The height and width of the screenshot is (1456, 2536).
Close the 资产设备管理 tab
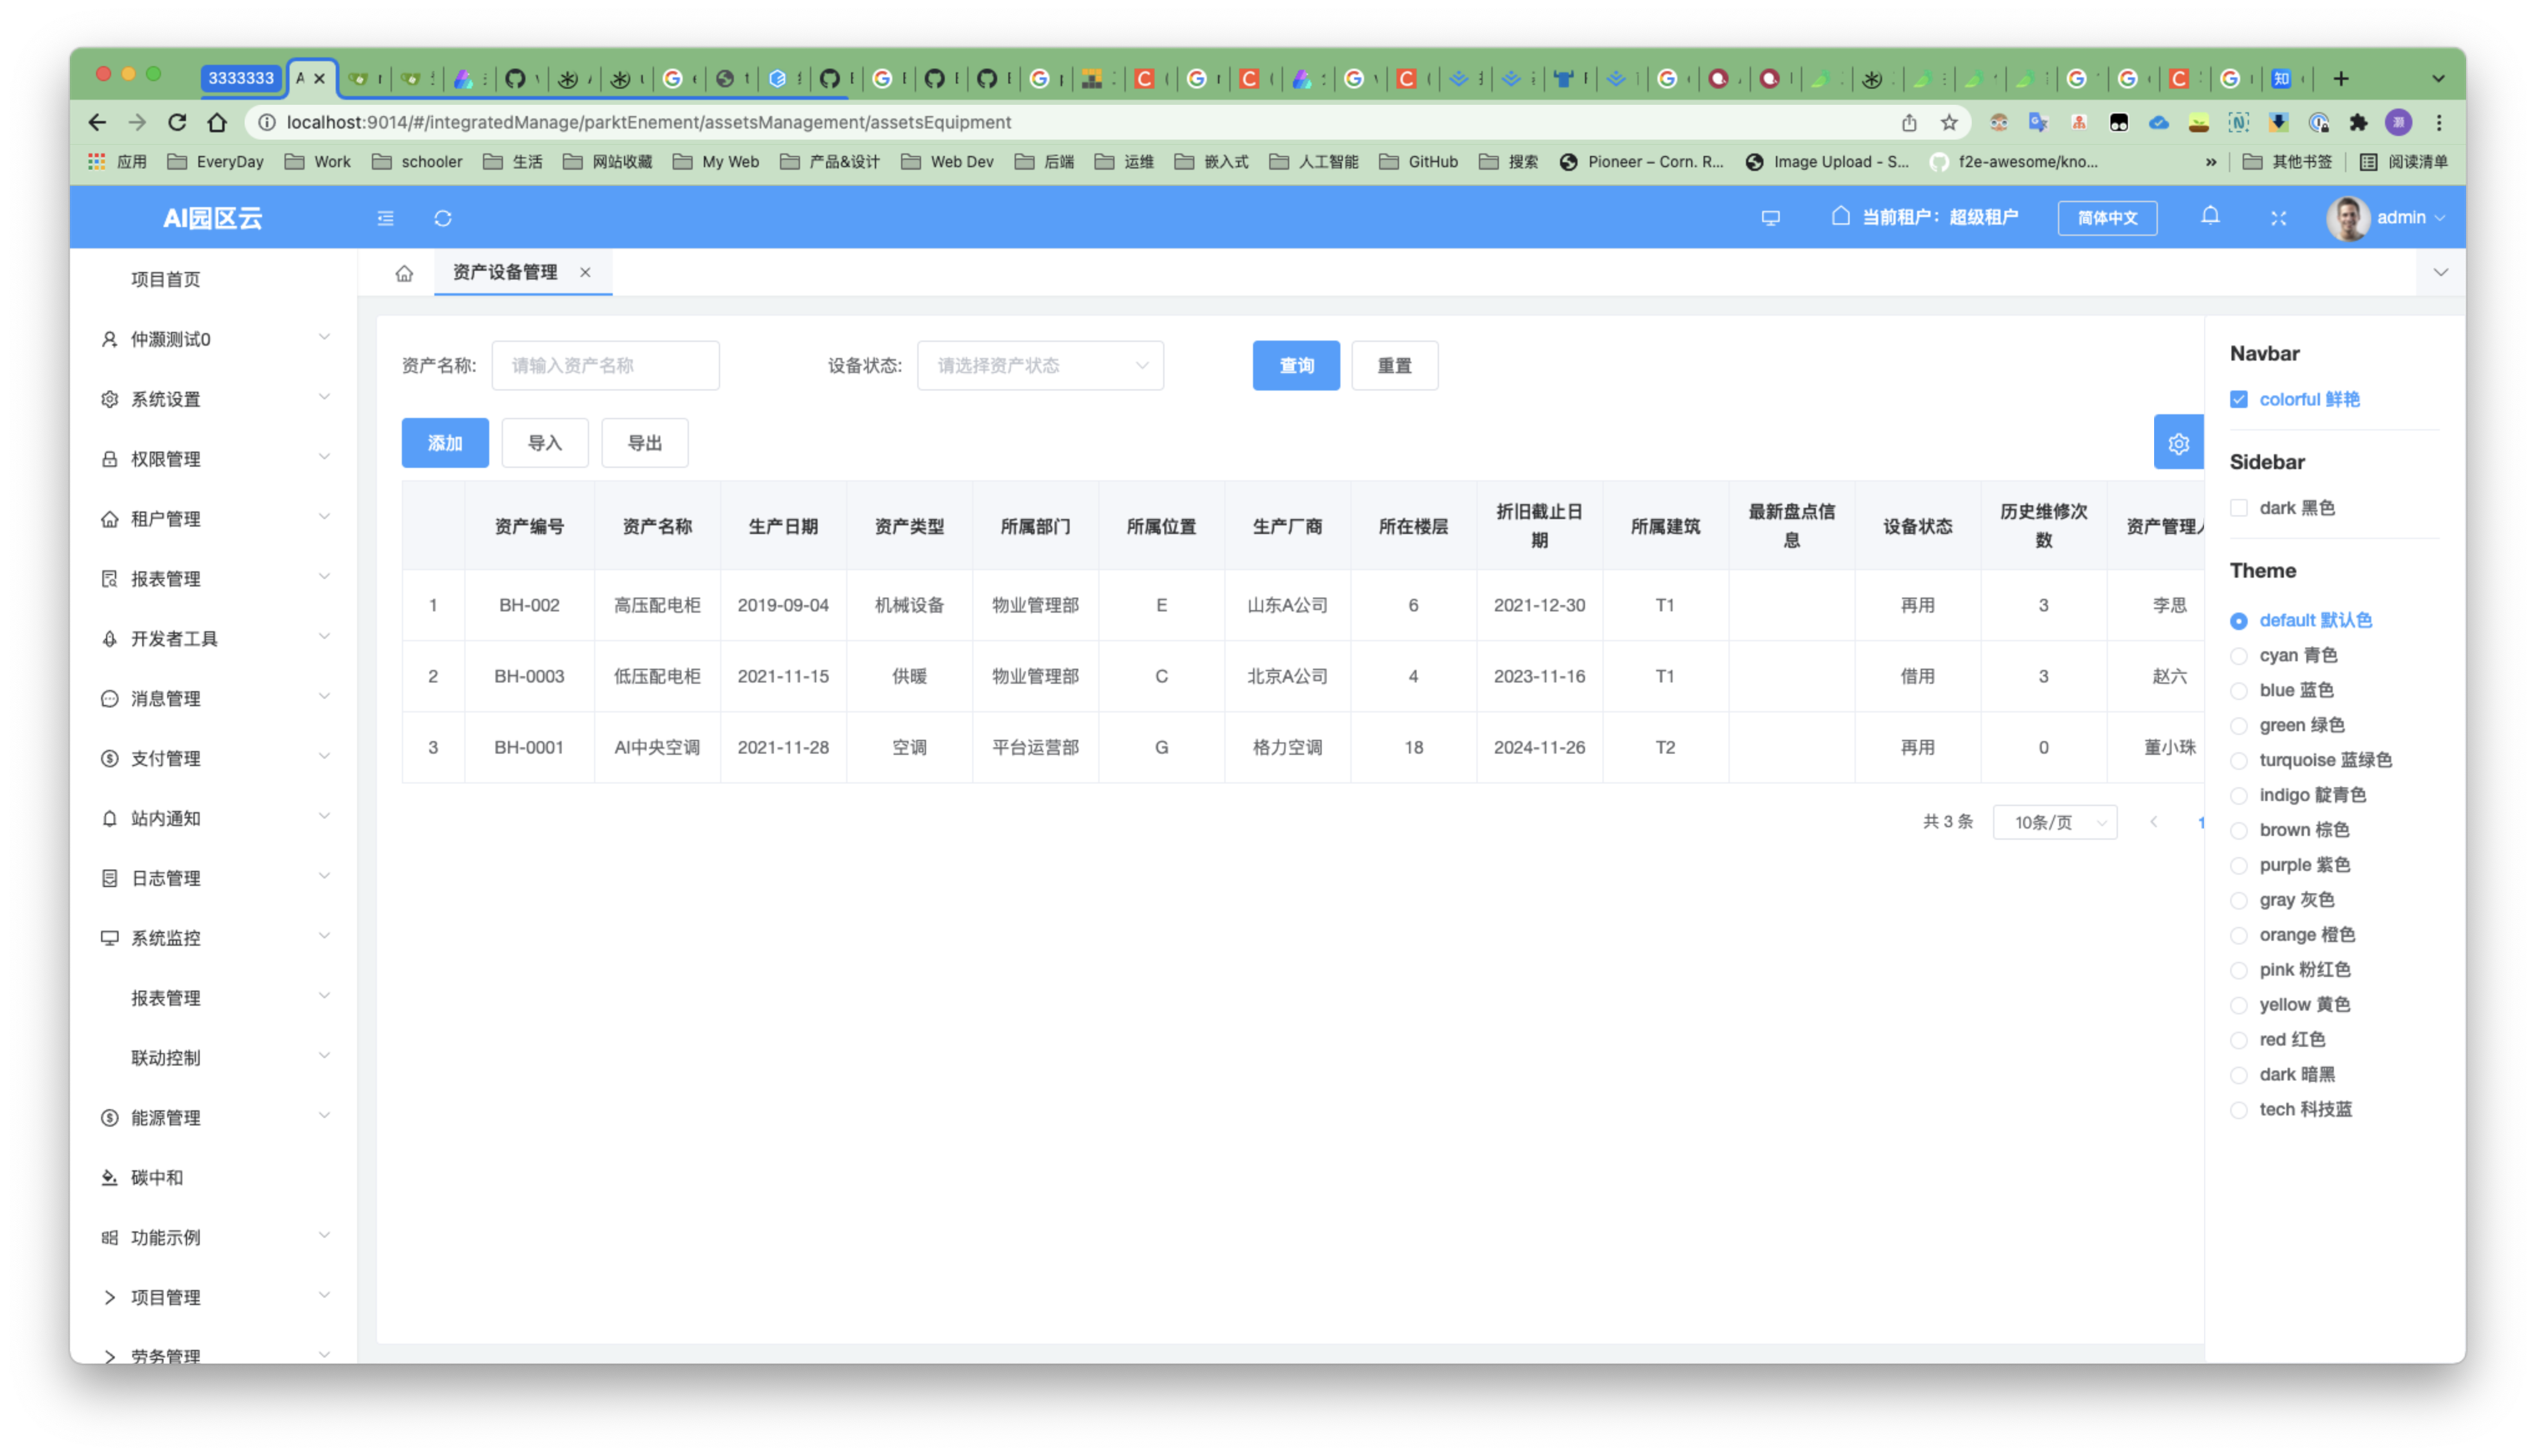tap(585, 272)
